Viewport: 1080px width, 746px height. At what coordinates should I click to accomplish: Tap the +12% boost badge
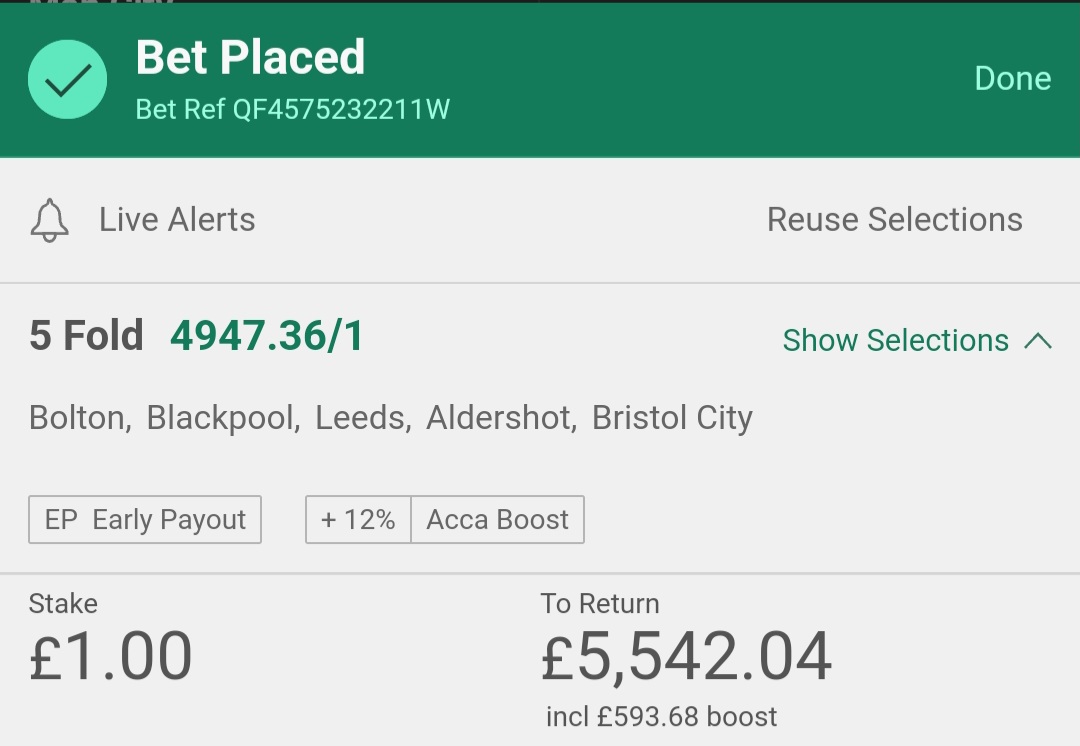(x=358, y=519)
